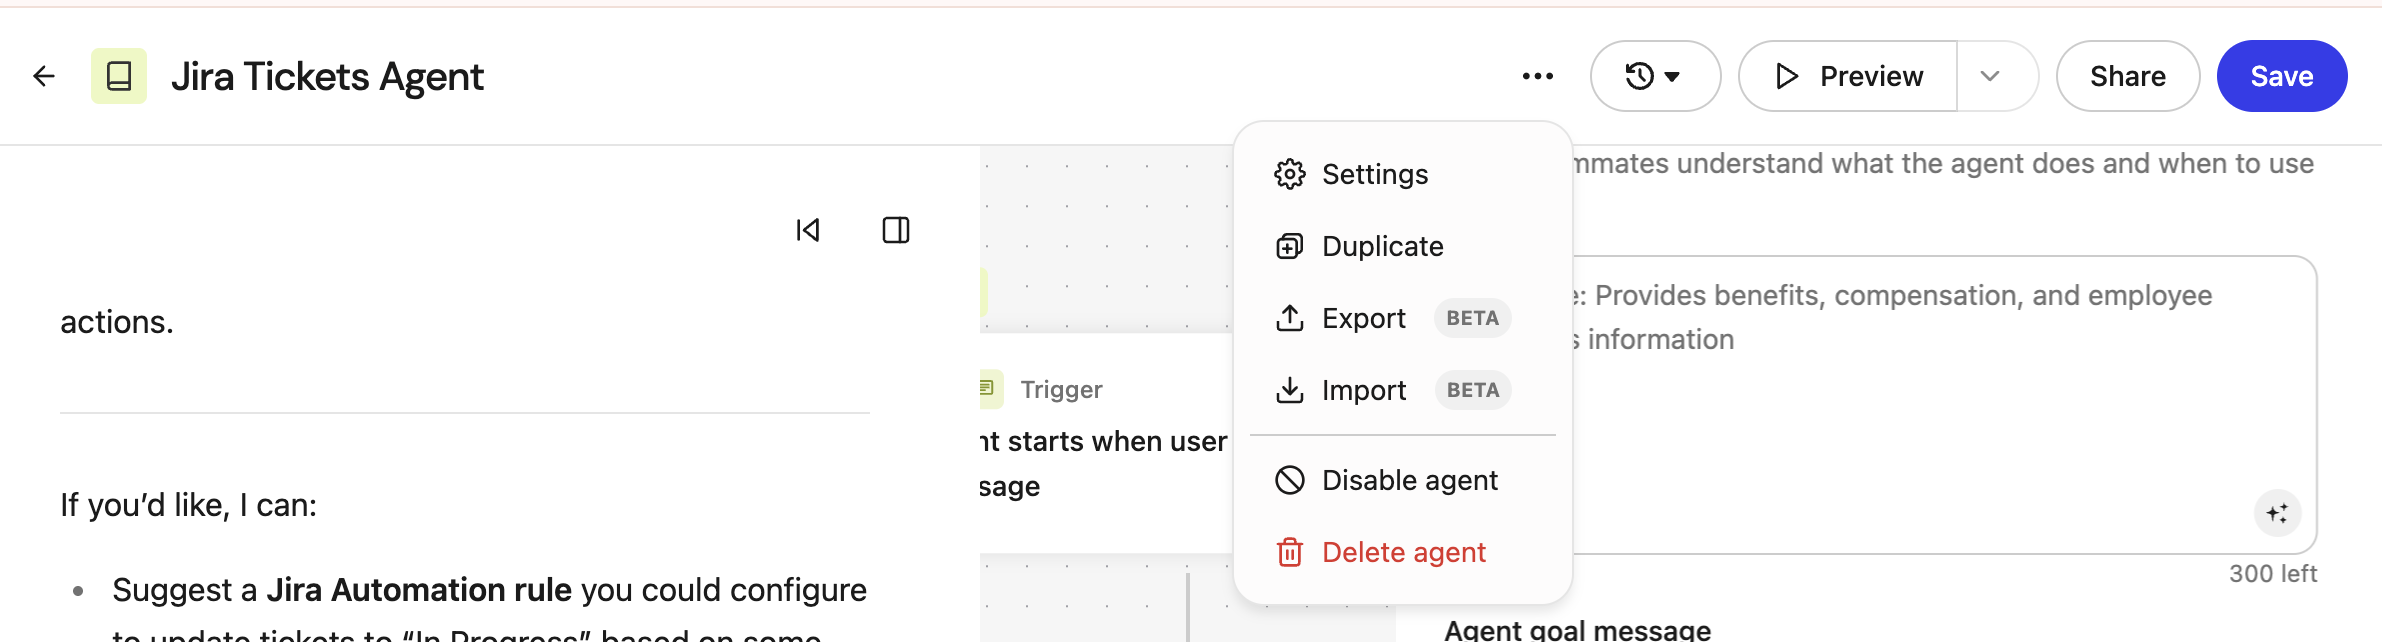Open Settings from the menu
This screenshot has width=2382, height=642.
pyautogui.click(x=1374, y=174)
